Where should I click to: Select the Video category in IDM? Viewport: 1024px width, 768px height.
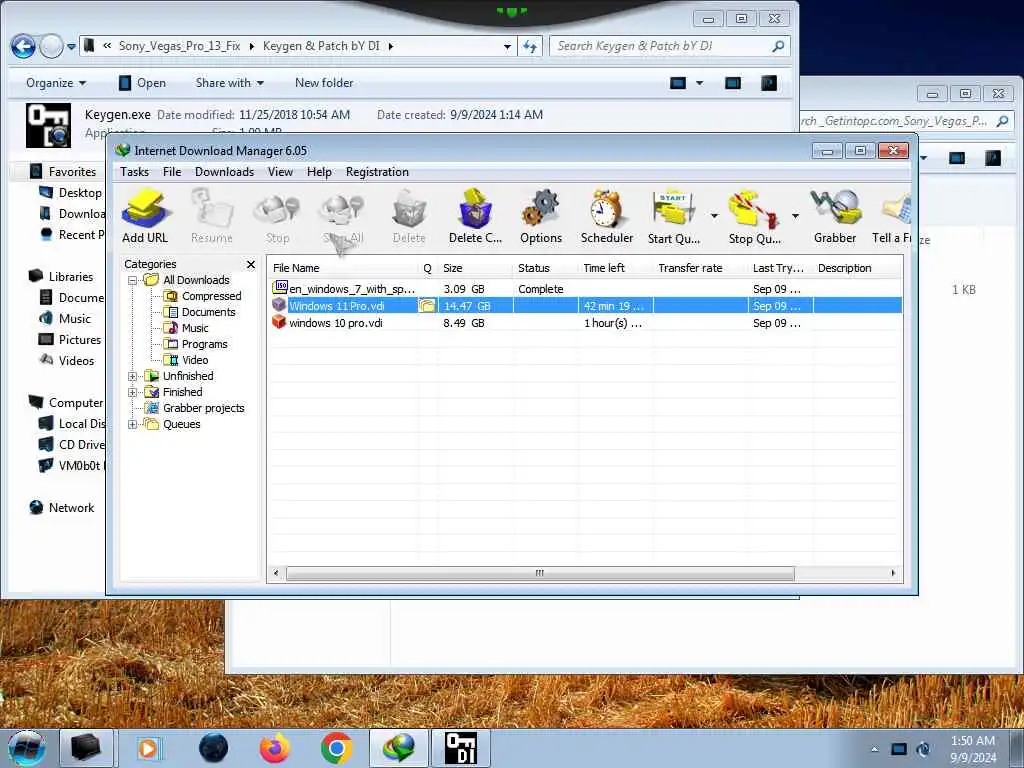[x=195, y=360]
